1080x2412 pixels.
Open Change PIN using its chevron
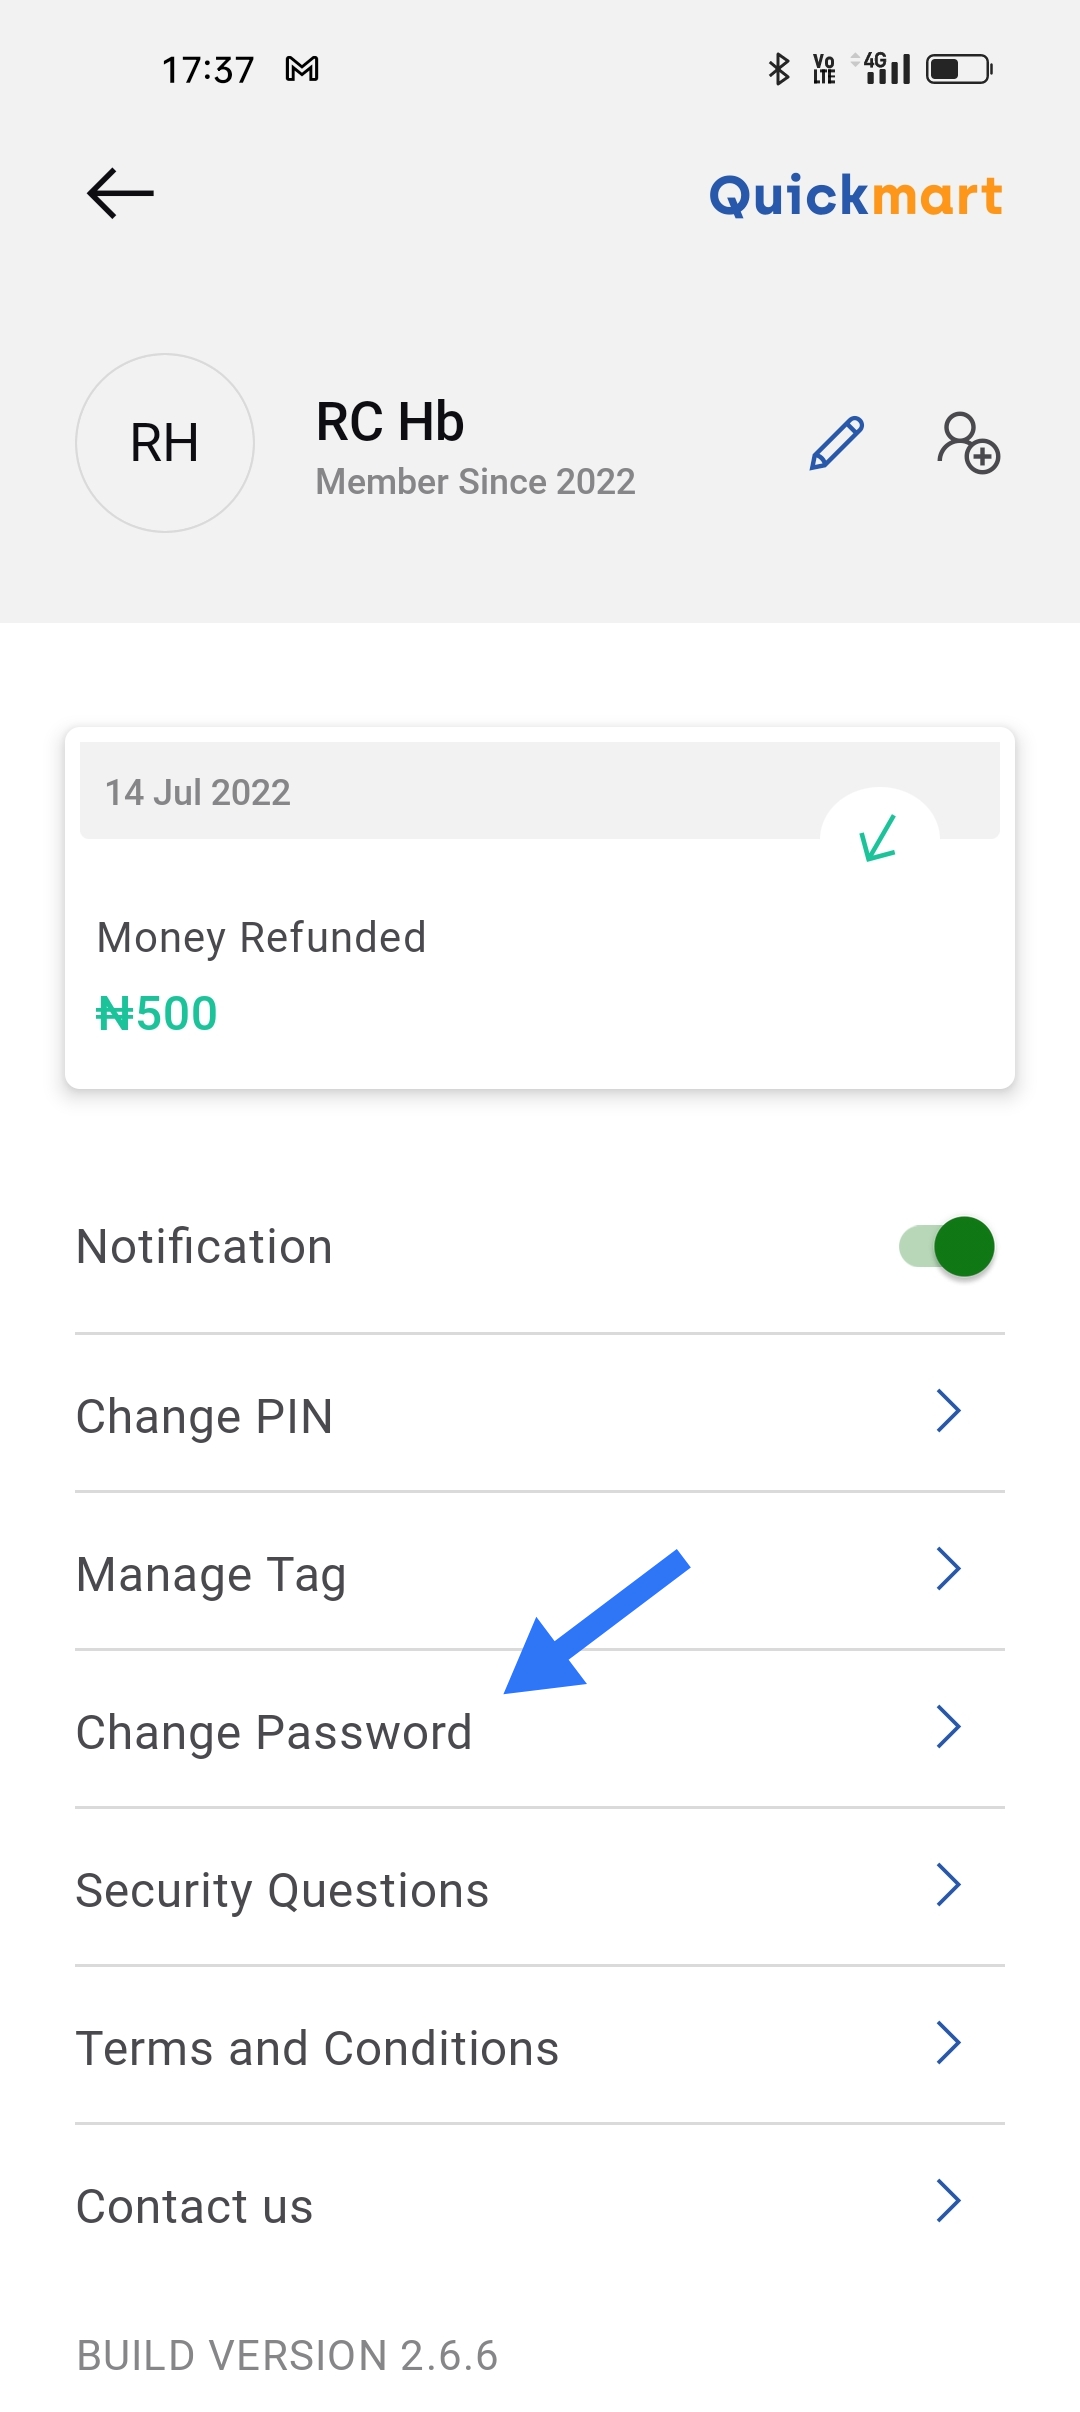(x=948, y=1411)
